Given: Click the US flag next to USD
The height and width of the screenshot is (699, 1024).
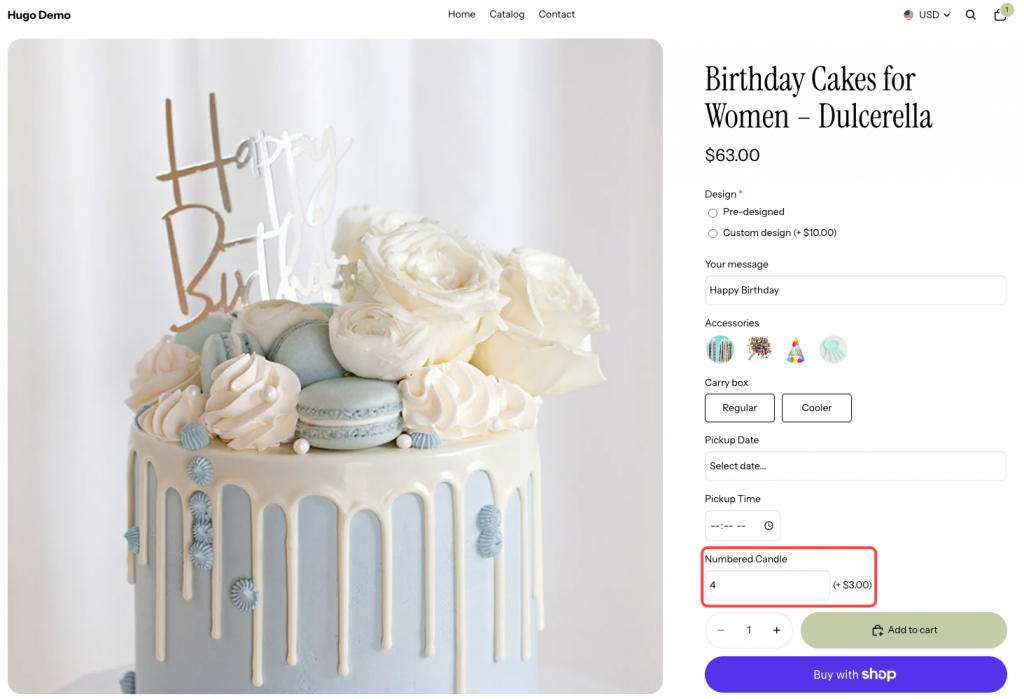Looking at the screenshot, I should pos(910,14).
